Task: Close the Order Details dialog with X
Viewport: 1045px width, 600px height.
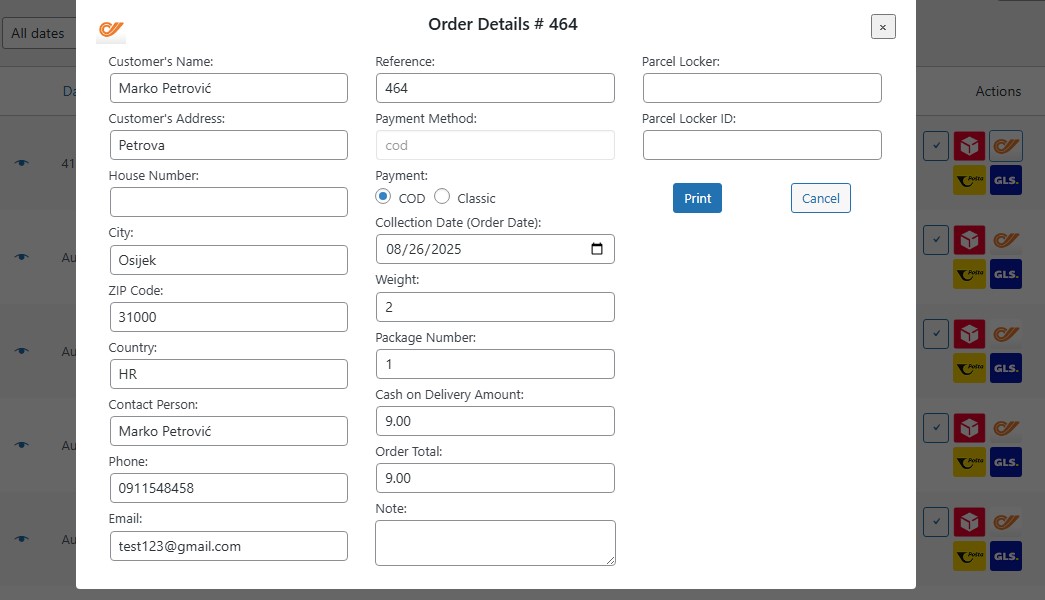Action: click(882, 27)
